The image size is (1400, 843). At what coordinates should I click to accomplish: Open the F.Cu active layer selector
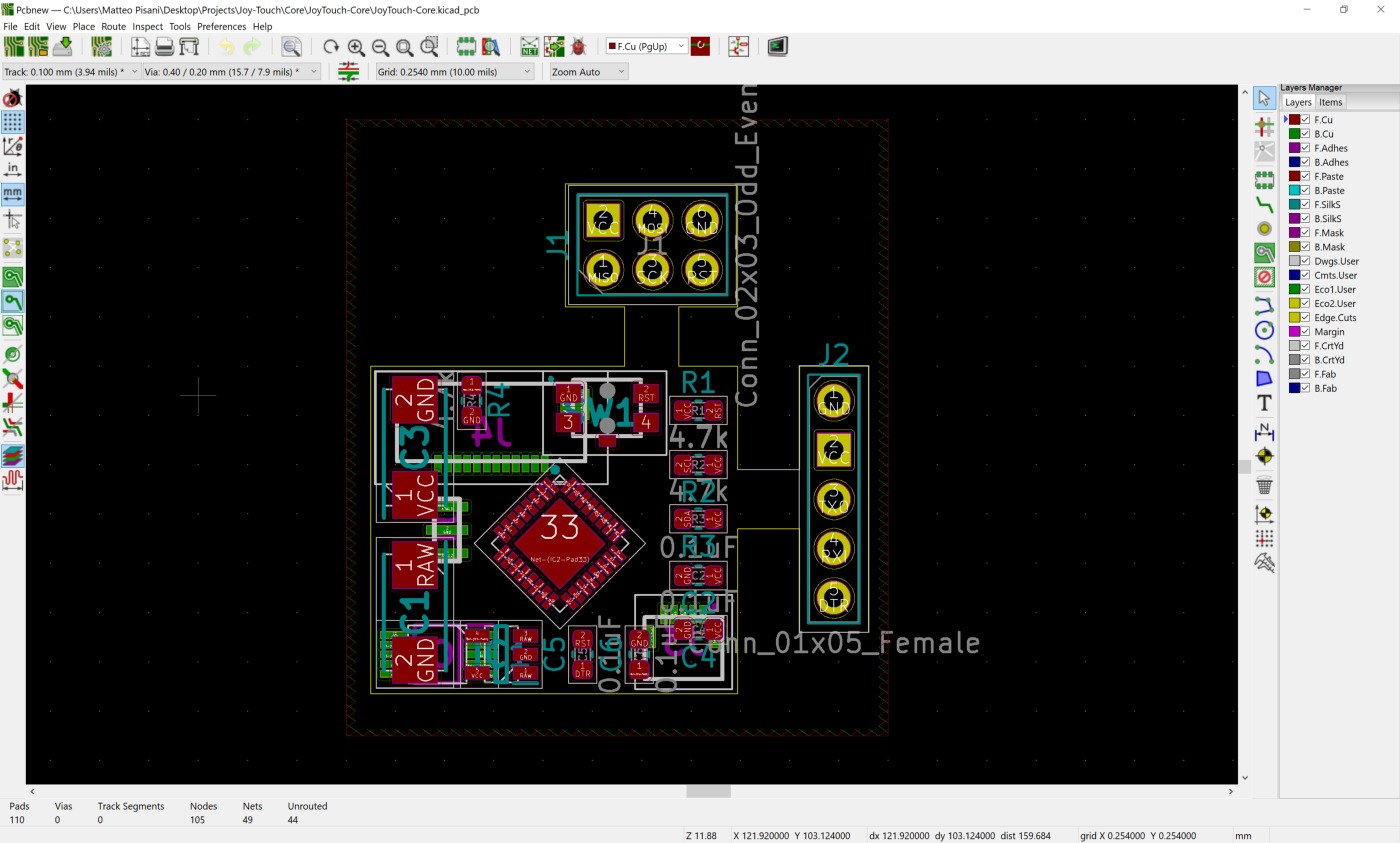[x=646, y=46]
